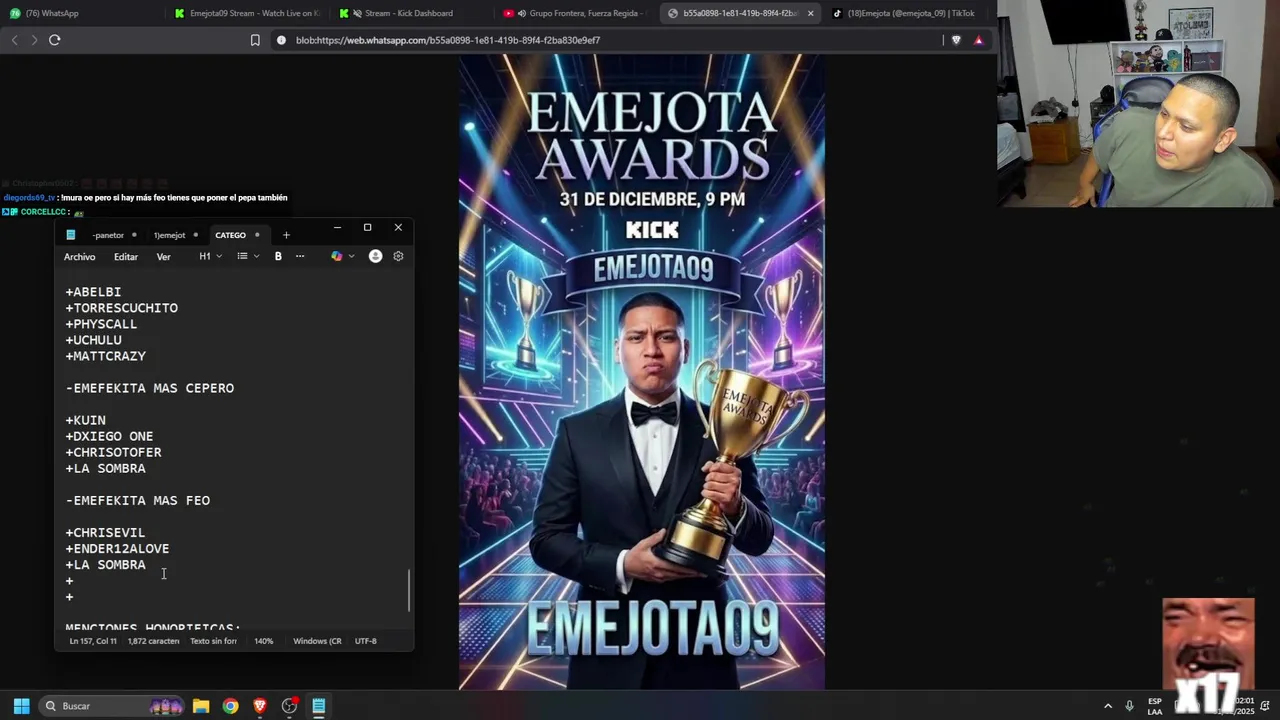Click the Brave Rewards triangle icon
This screenshot has width=1280, height=720.
point(979,40)
